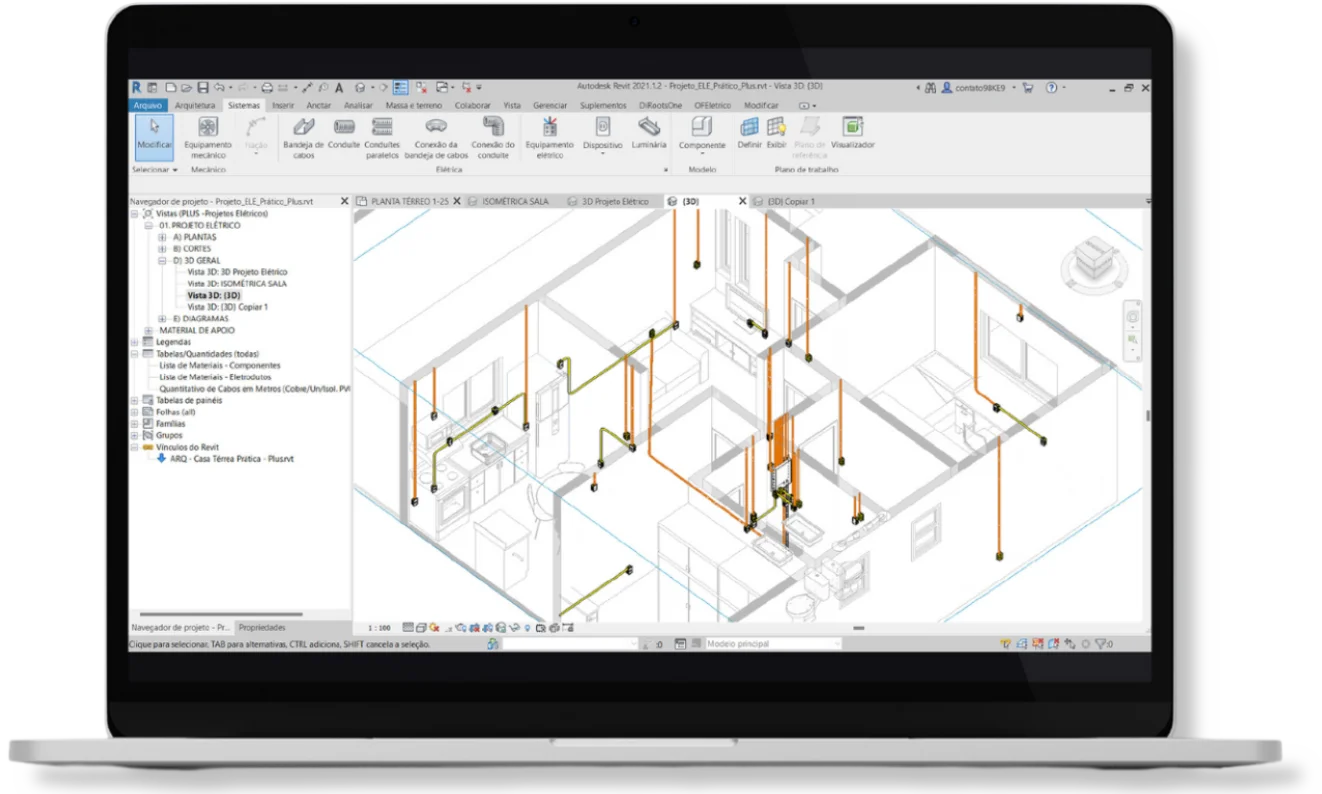Image resolution: width=1322 pixels, height=794 pixels.
Task: Select the Modificar tool in ribbon
Action: pos(154,137)
